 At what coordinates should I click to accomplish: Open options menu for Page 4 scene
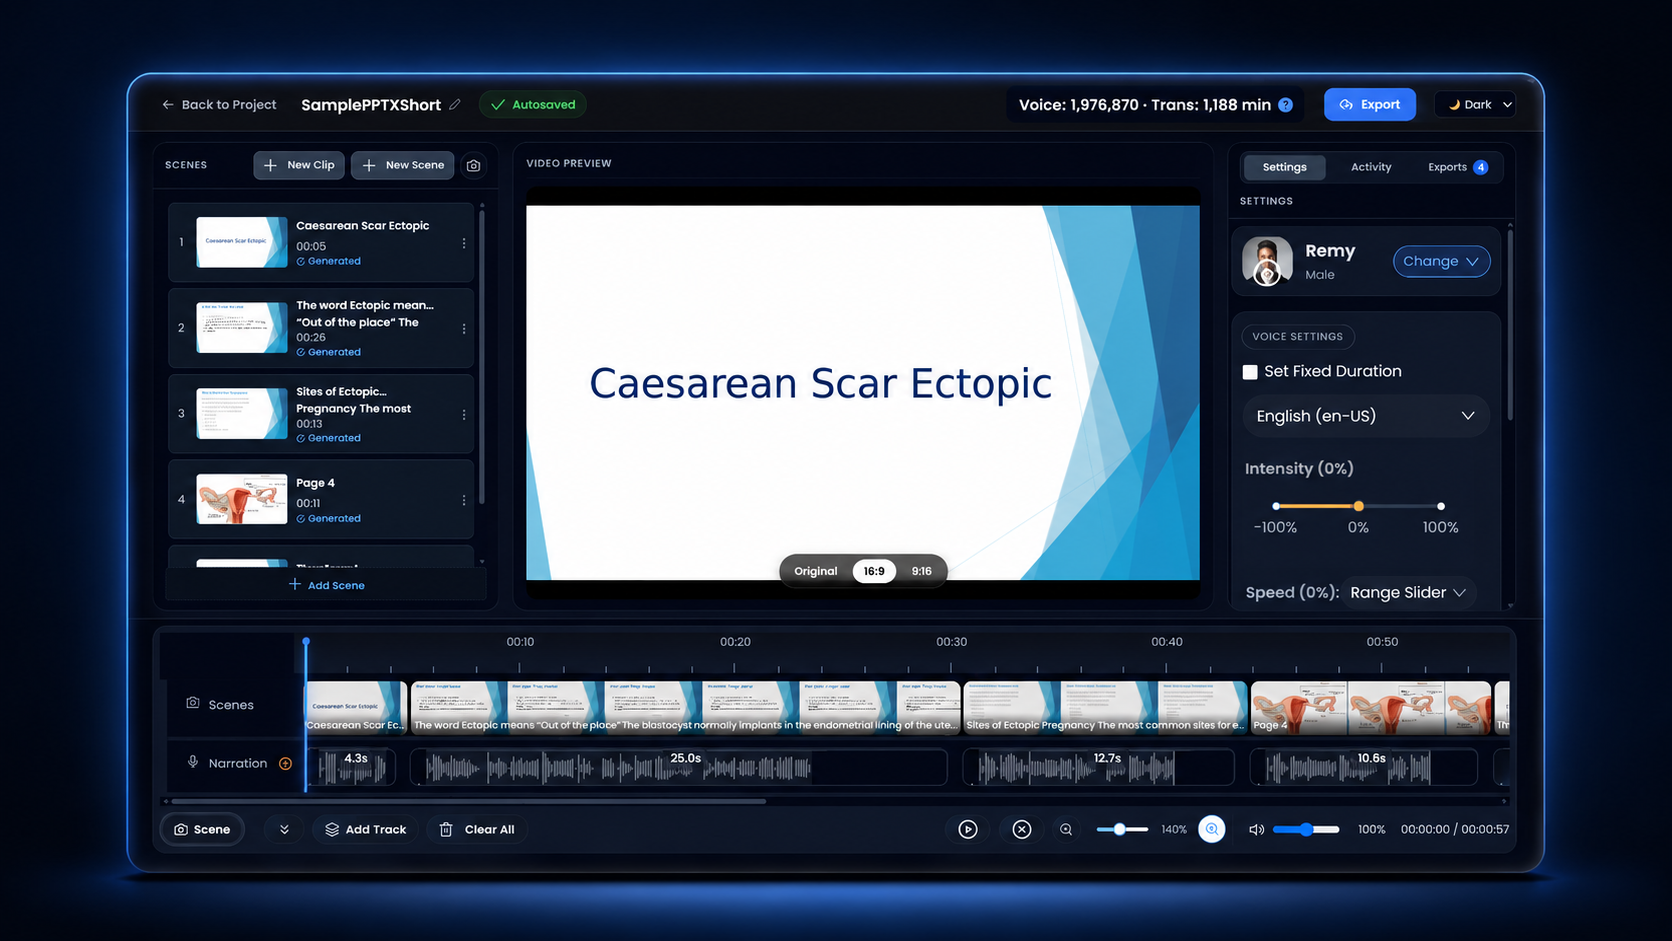pos(464,500)
